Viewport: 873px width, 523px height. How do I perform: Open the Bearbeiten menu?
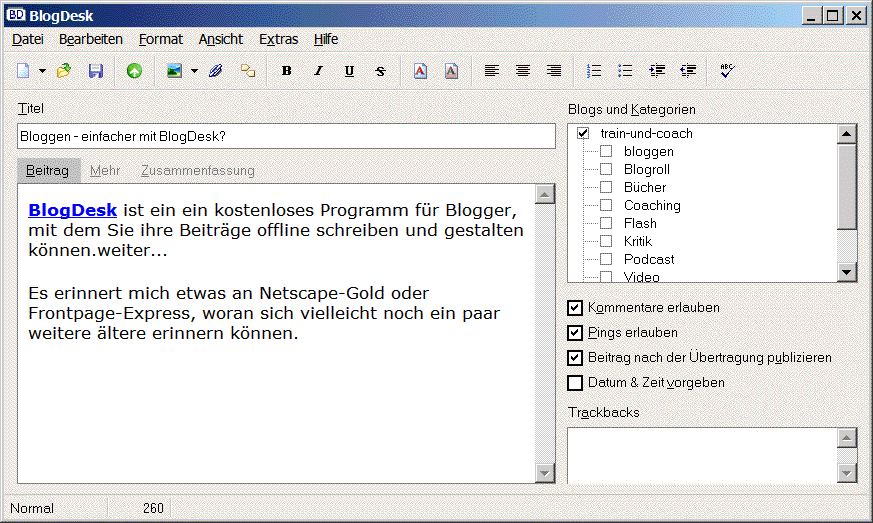pos(91,40)
